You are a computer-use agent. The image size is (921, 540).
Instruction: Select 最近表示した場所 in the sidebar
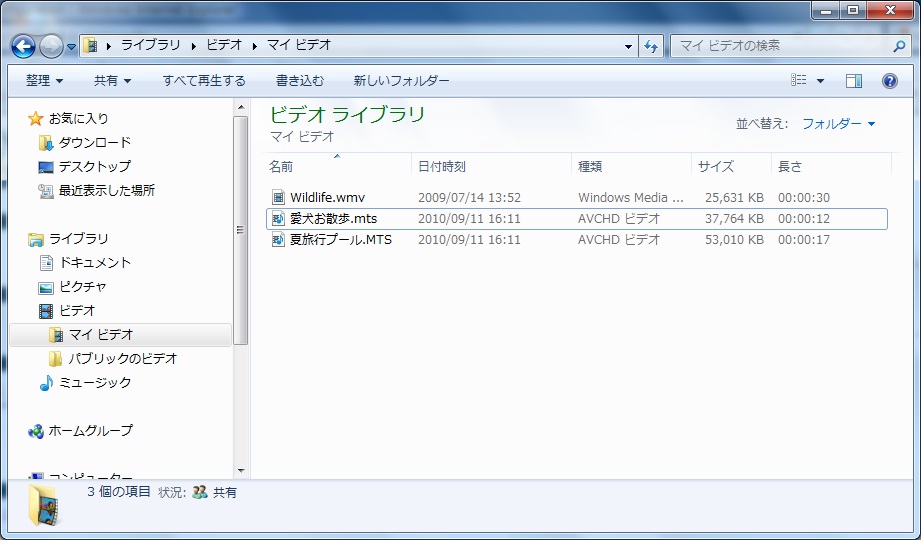tap(106, 190)
